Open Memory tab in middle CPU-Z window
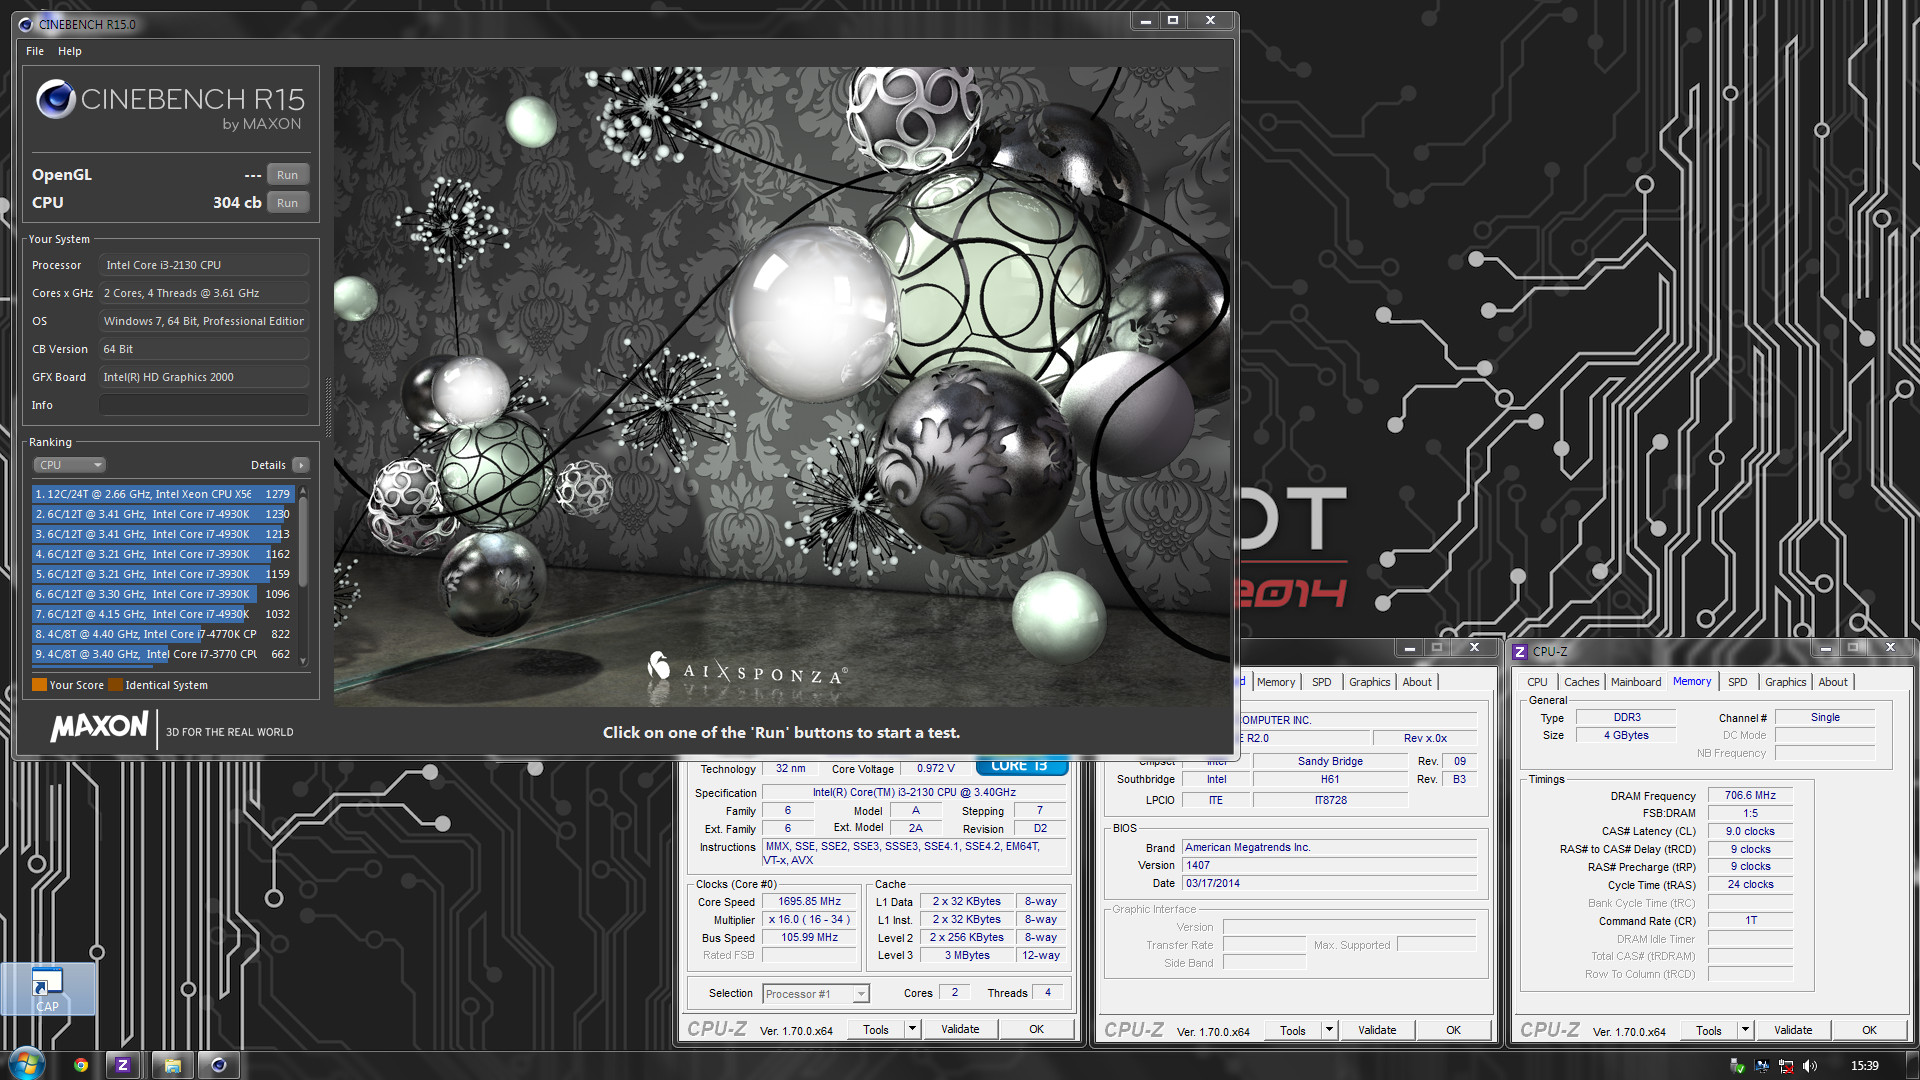This screenshot has height=1080, width=1920. pyautogui.click(x=1276, y=682)
